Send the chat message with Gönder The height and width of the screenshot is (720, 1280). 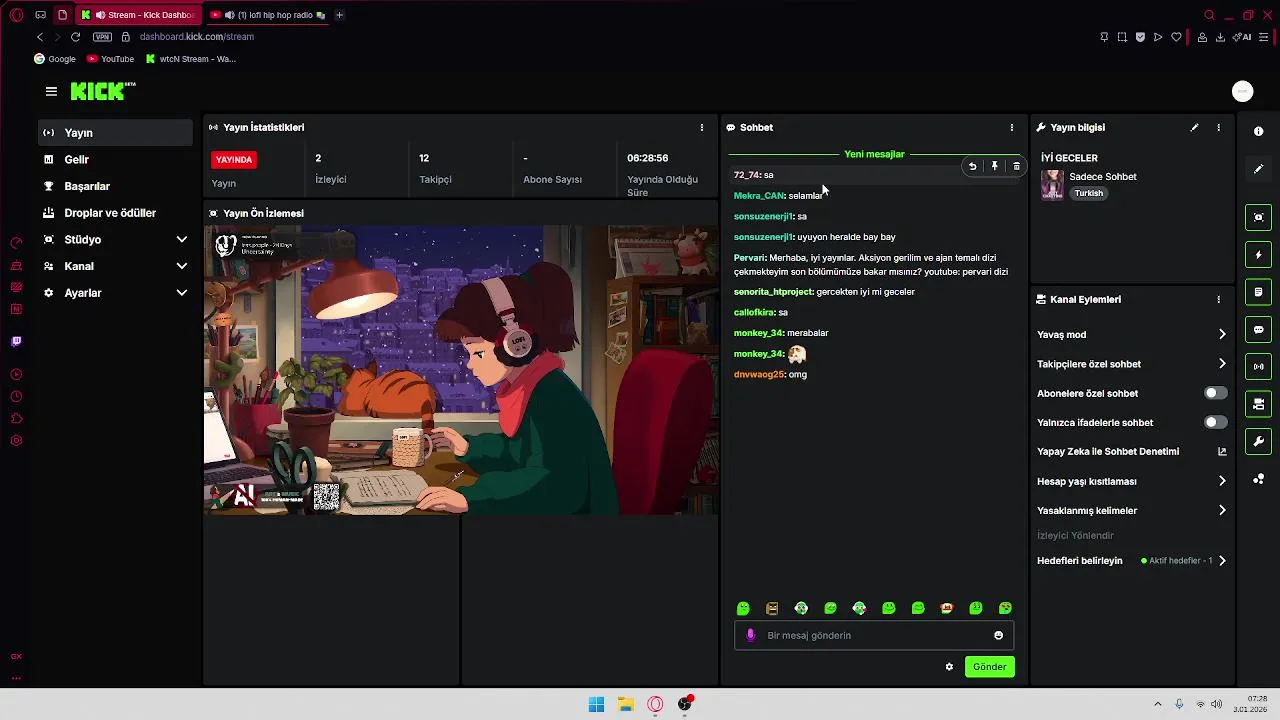(989, 667)
